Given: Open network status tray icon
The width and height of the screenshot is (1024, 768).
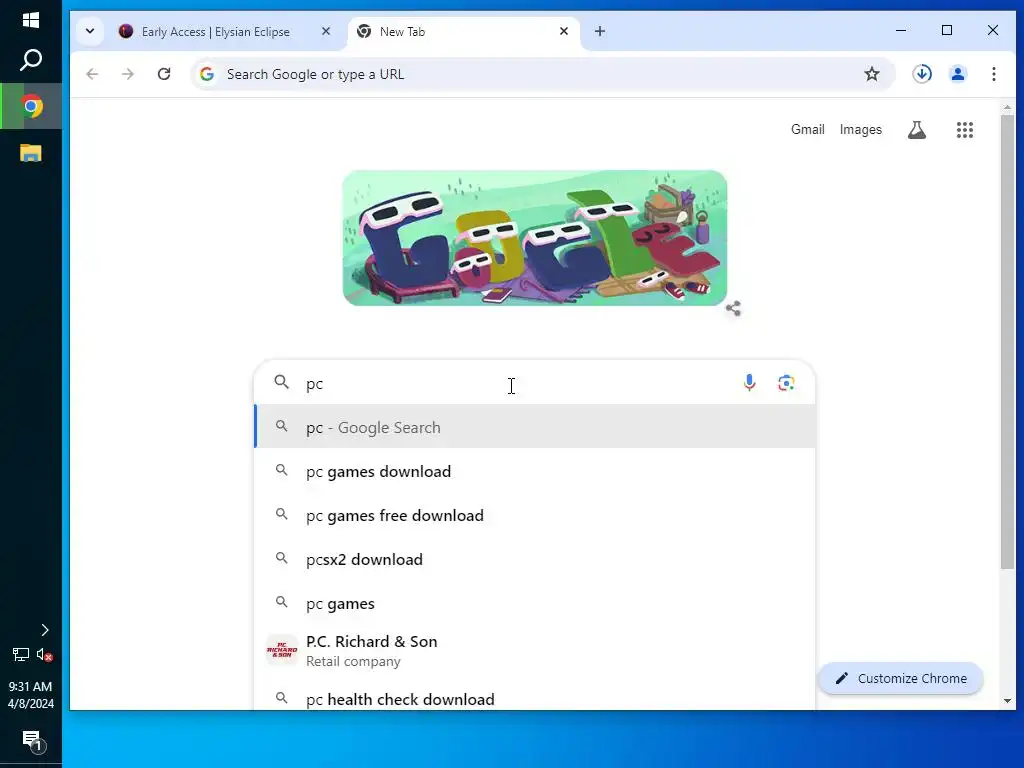Looking at the screenshot, I should 20,654.
